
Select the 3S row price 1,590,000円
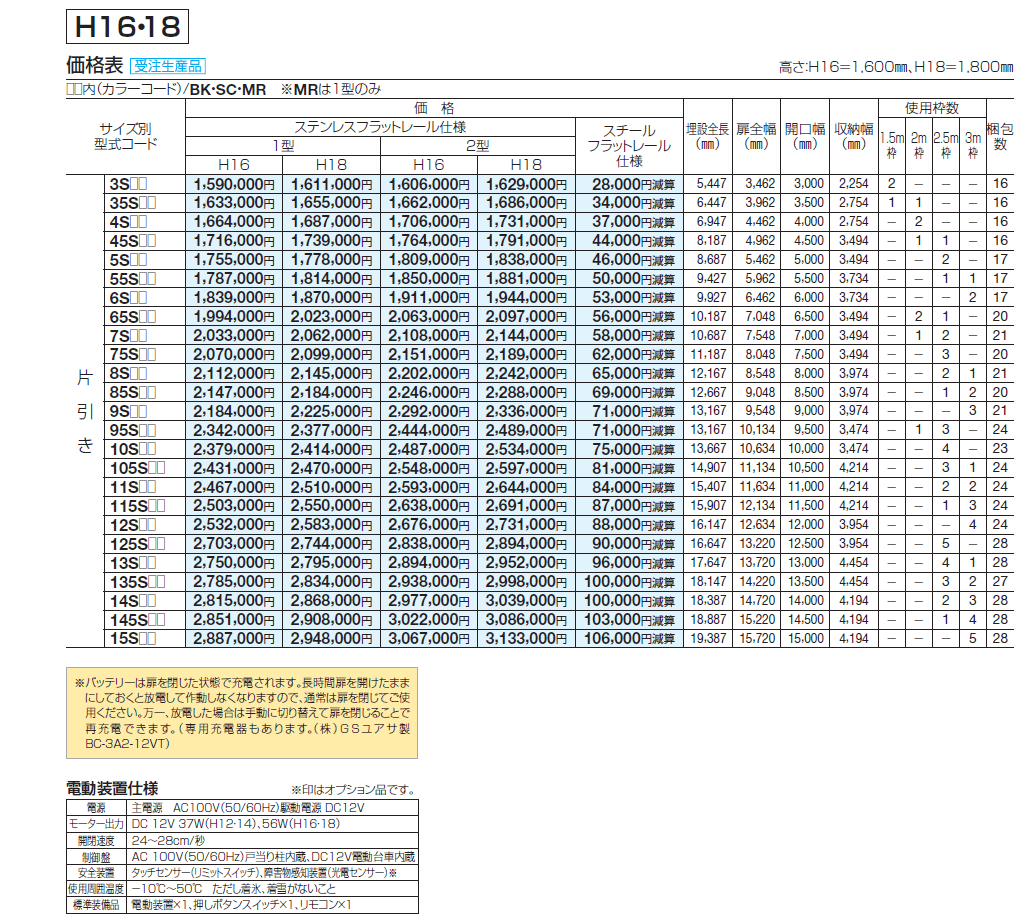point(228,184)
